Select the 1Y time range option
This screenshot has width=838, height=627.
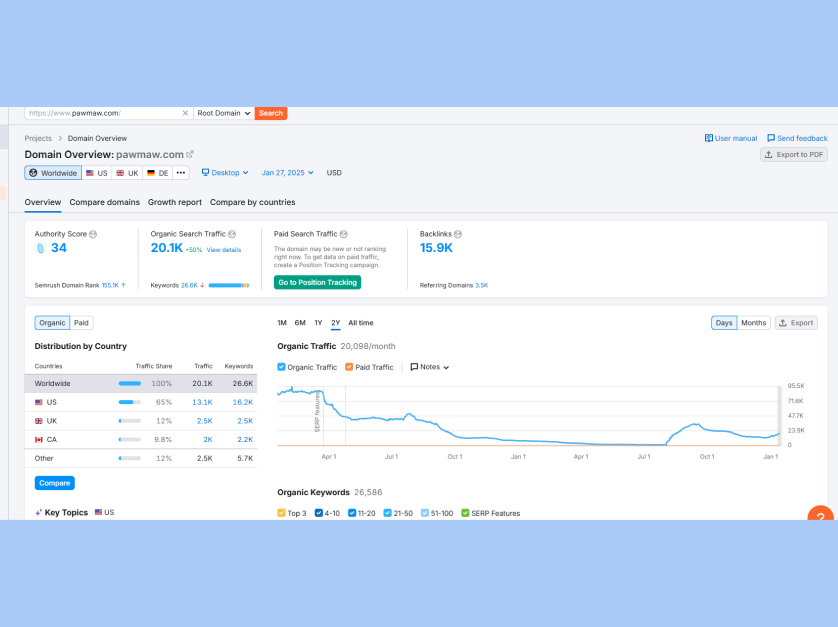(x=318, y=323)
